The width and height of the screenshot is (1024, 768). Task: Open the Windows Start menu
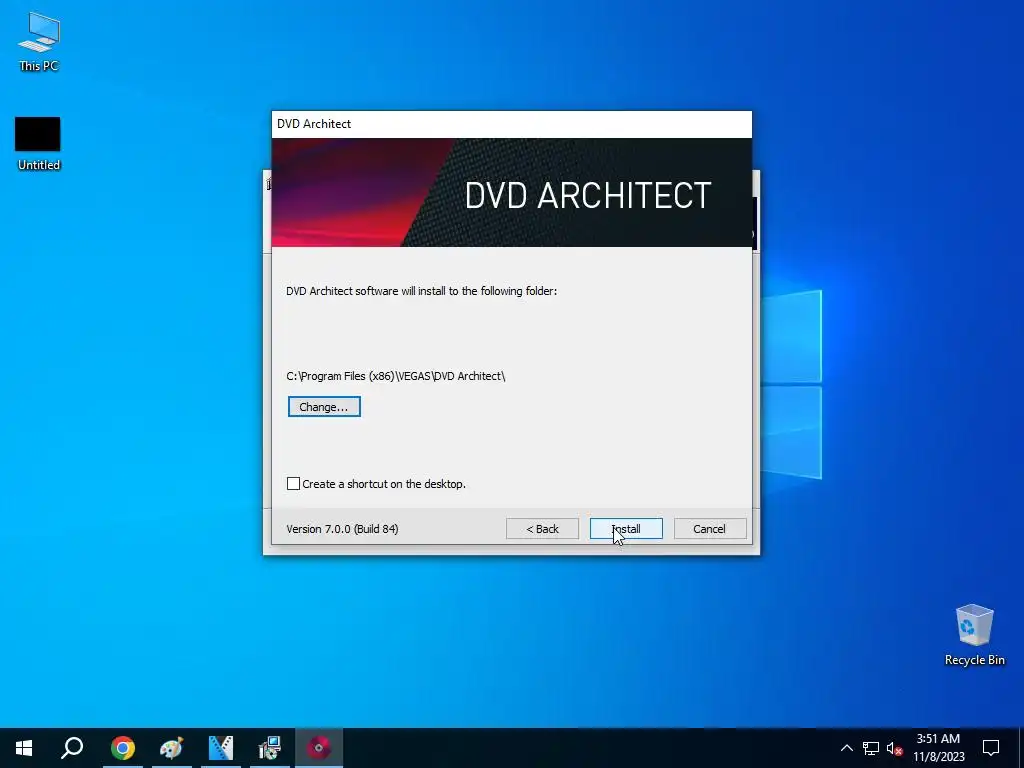coord(24,748)
